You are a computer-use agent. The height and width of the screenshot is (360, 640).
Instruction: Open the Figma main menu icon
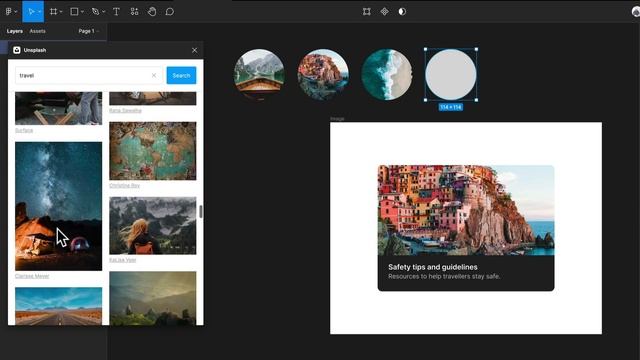9,11
